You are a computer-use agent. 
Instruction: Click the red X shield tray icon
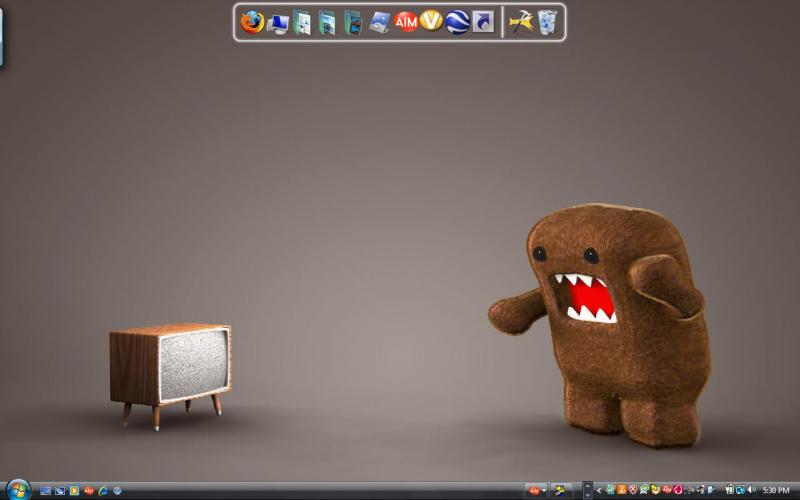(x=633, y=490)
